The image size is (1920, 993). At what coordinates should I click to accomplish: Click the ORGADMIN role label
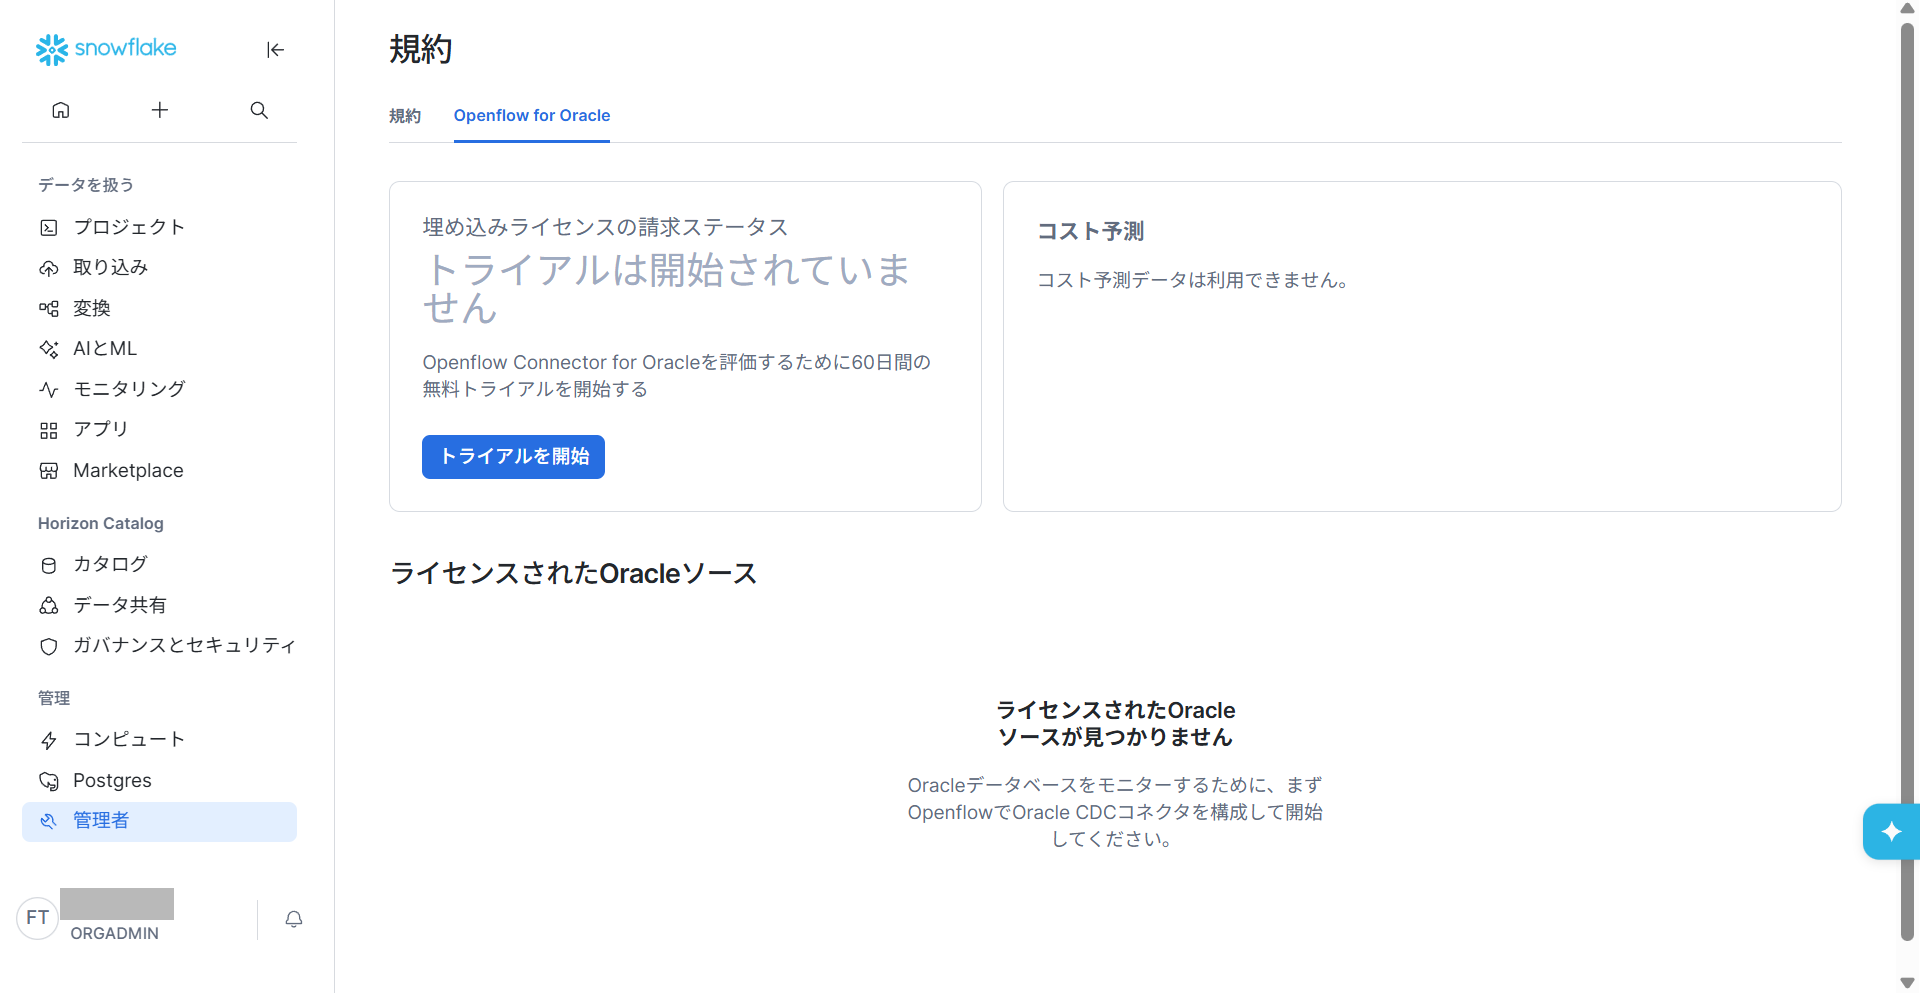tap(114, 933)
